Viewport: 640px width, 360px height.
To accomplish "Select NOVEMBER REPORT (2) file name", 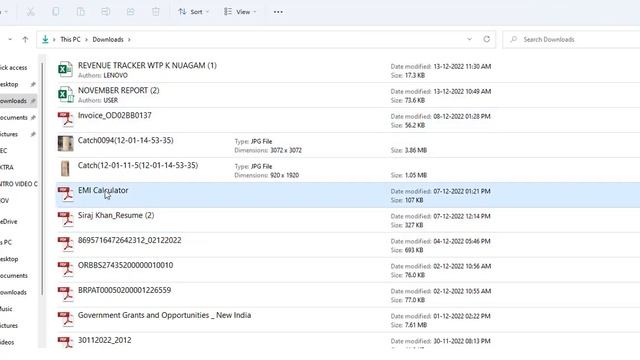I will point(118,90).
